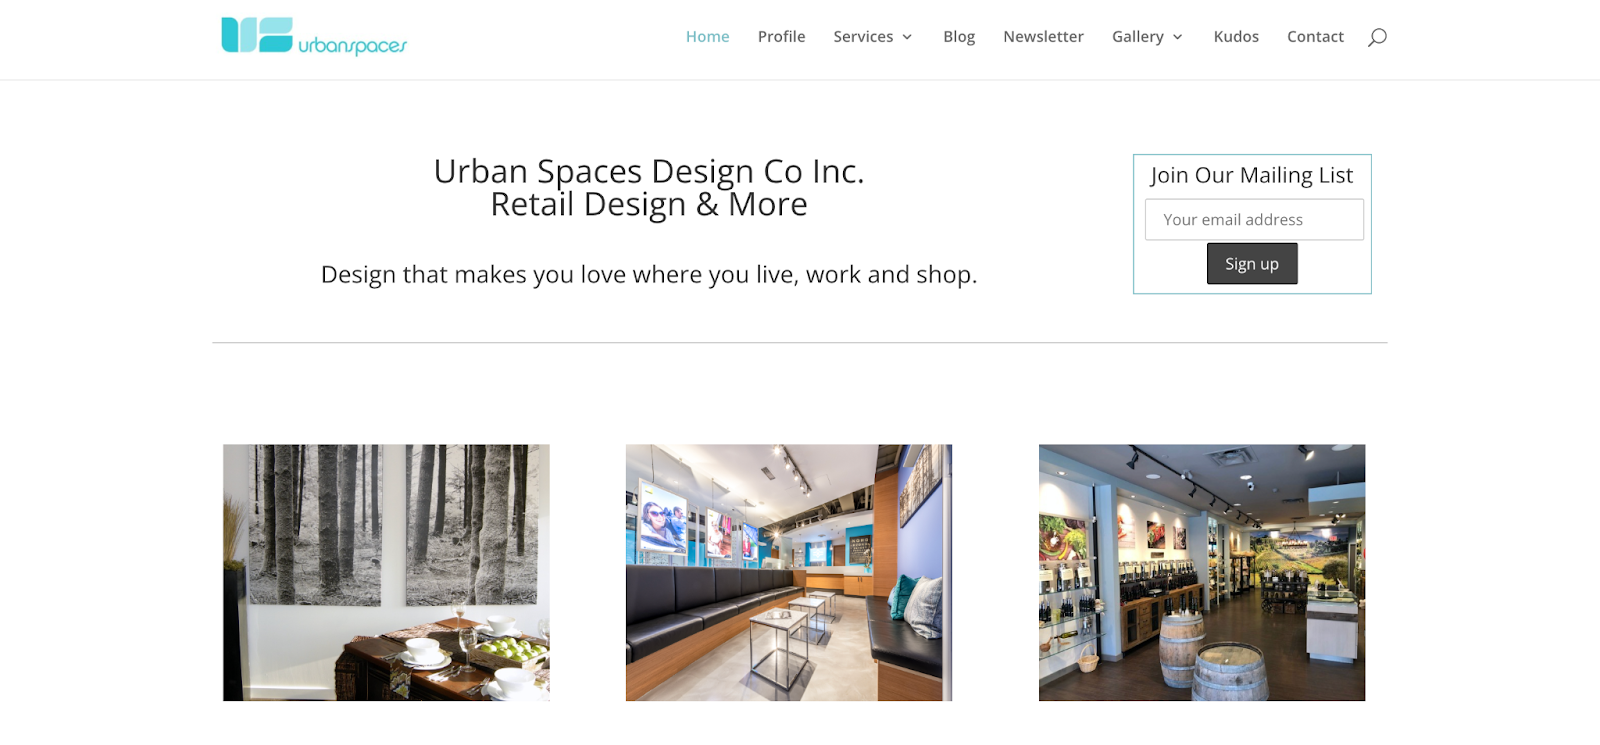Open the Services menu item

[x=863, y=36]
